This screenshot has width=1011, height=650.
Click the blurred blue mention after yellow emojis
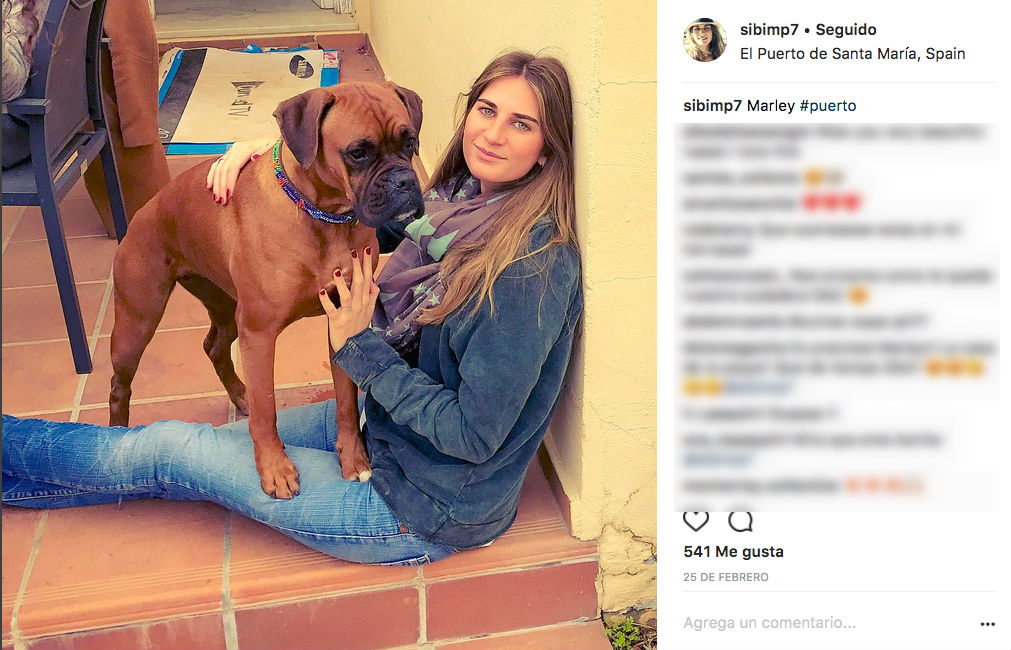pyautogui.click(x=758, y=388)
